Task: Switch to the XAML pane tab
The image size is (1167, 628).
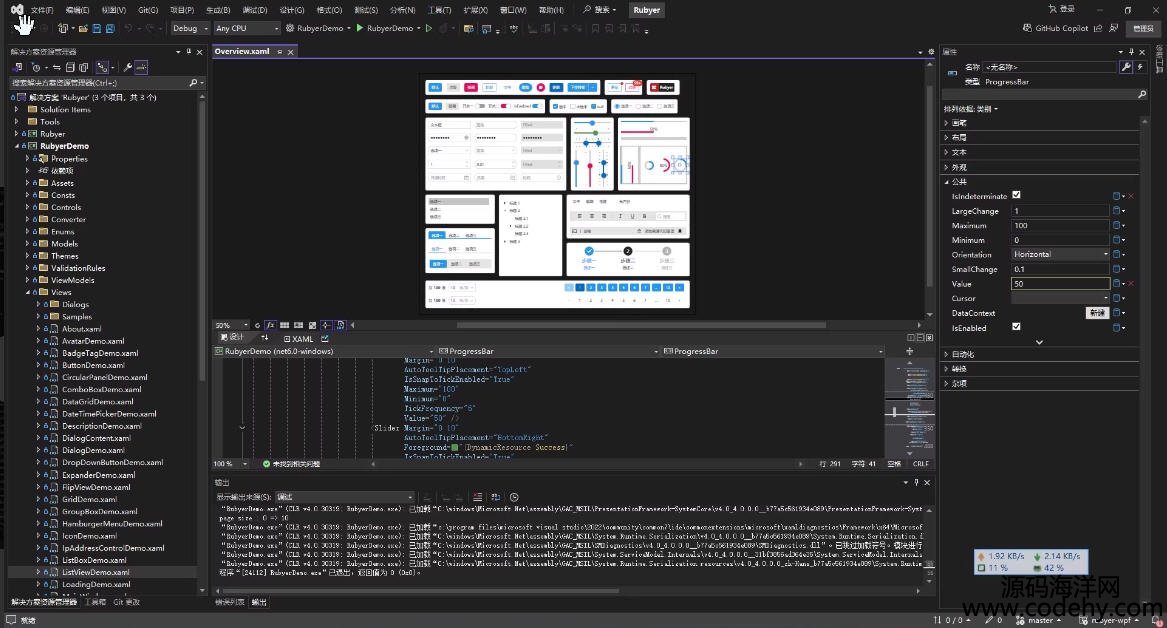Action: click(x=298, y=339)
